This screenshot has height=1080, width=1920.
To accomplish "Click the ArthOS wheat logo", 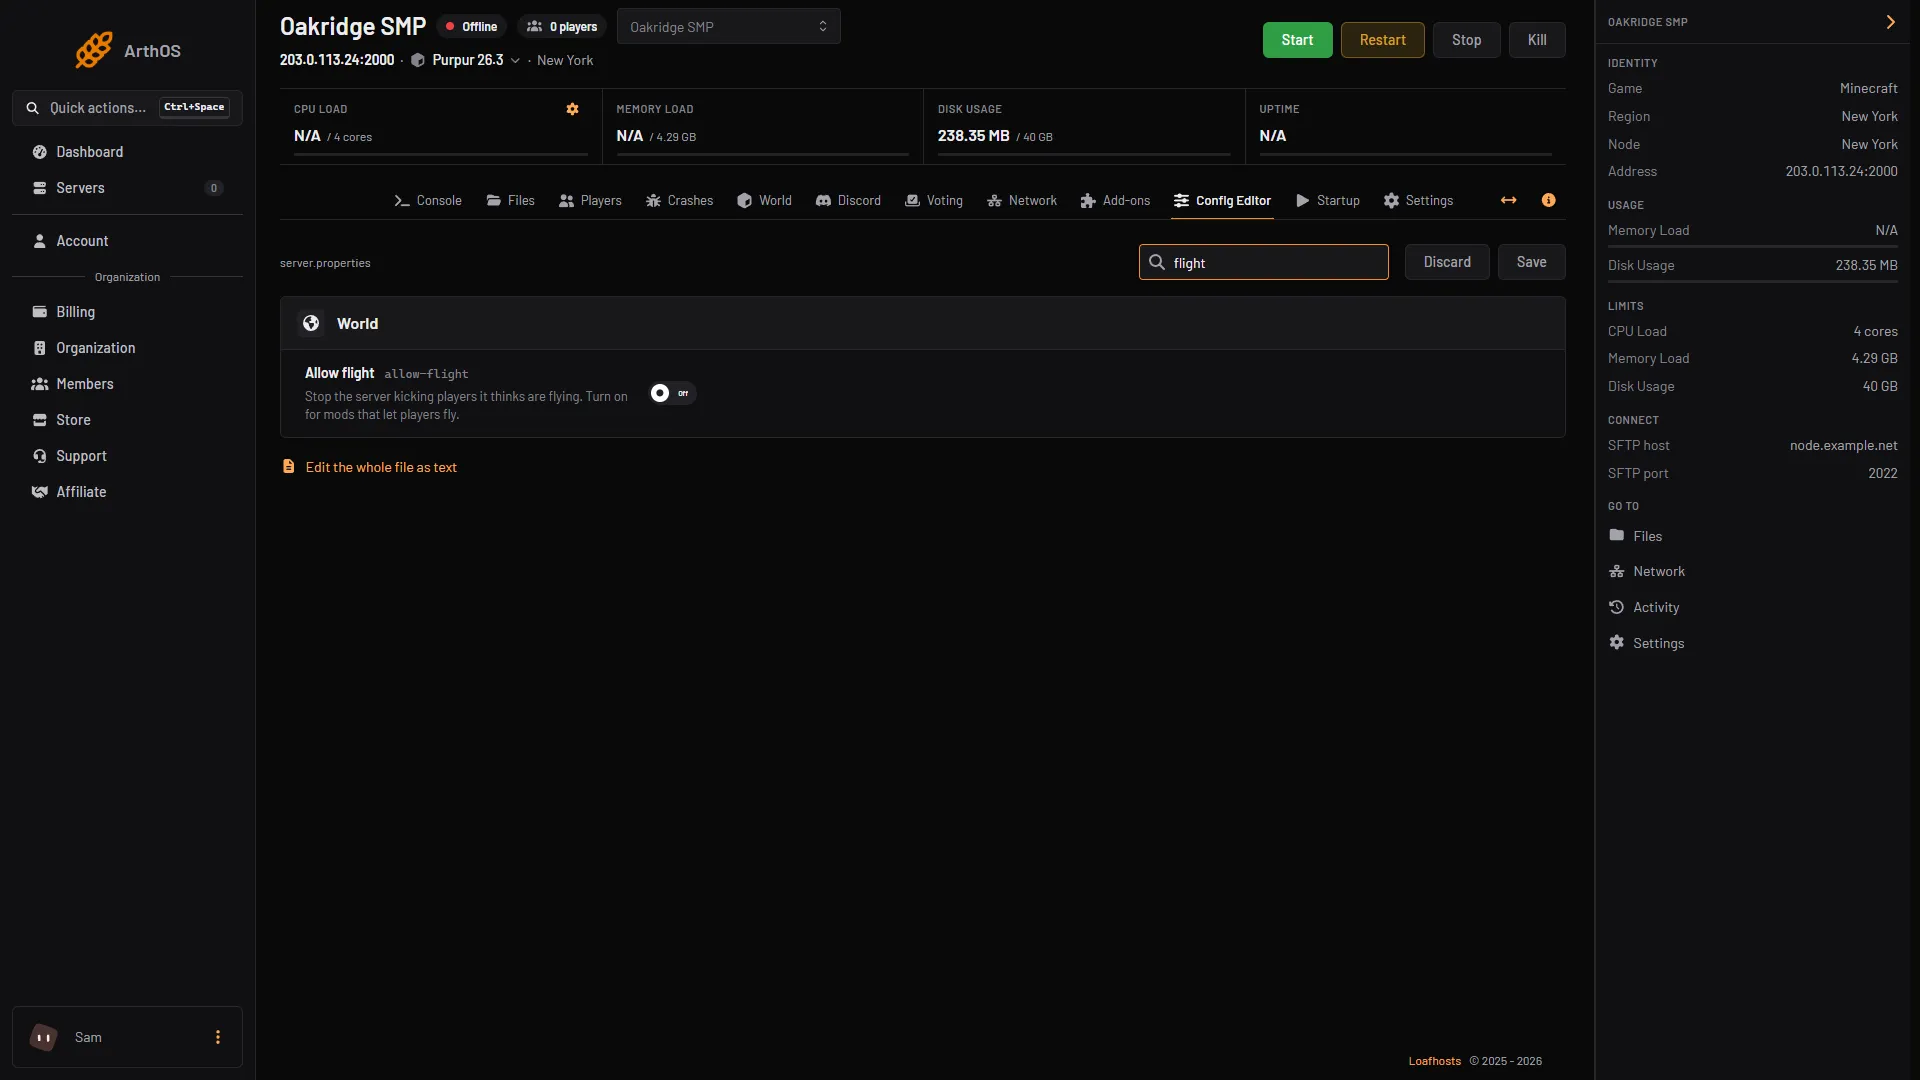I will [93, 50].
